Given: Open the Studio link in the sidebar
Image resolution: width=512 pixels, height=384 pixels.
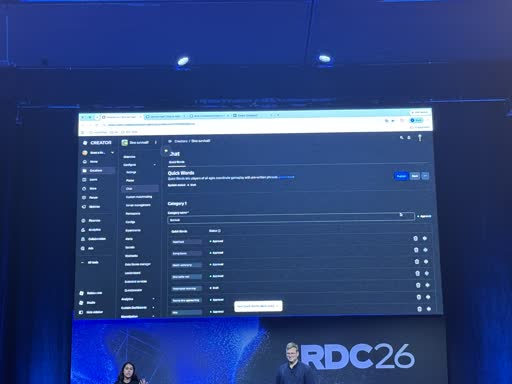Looking at the screenshot, I should (88, 303).
